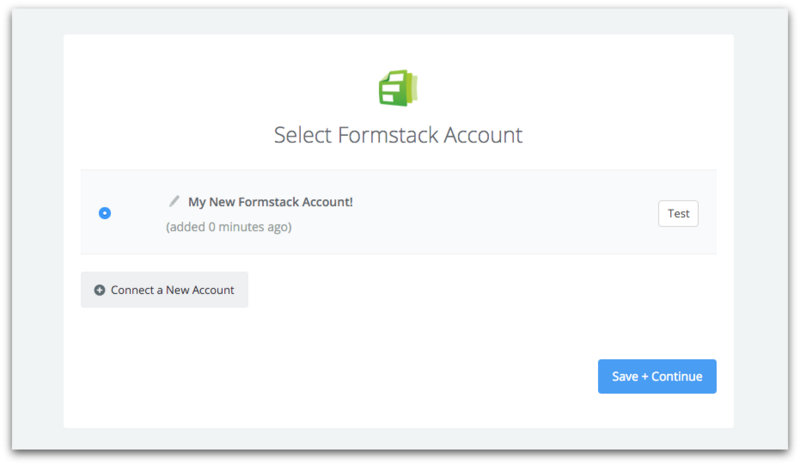The height and width of the screenshot is (465, 800).
Task: Click the "(added 0 minutes ago)" text
Action: (x=228, y=227)
